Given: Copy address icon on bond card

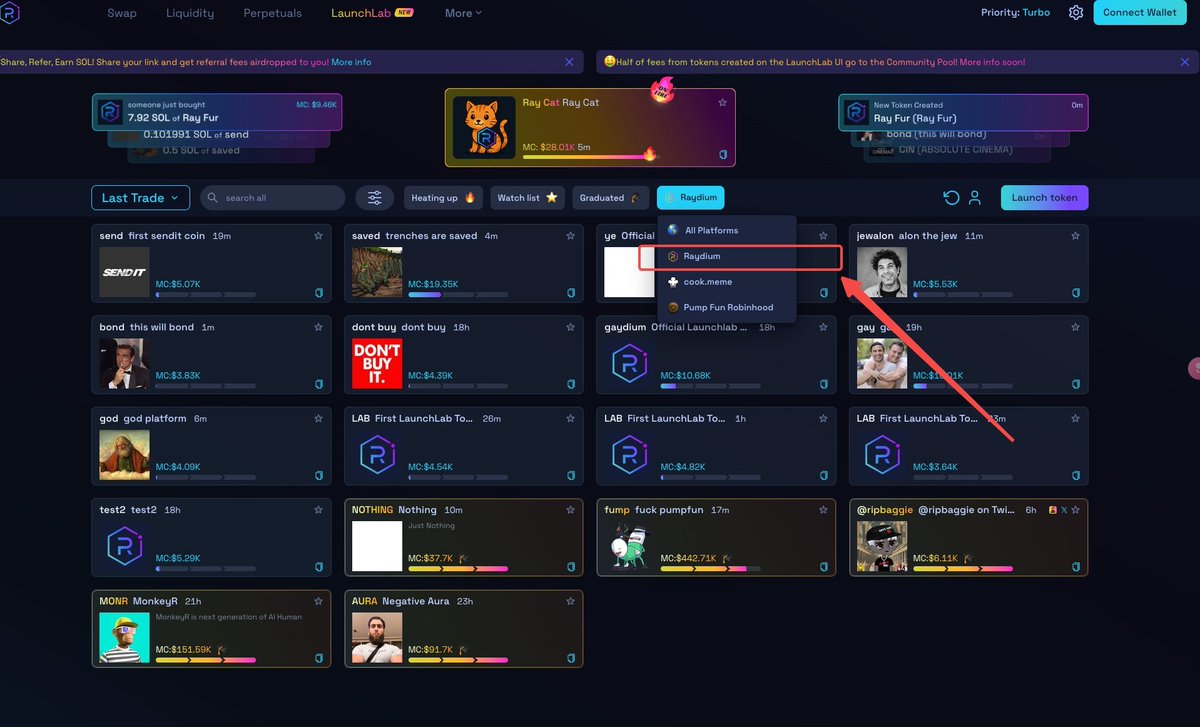Looking at the screenshot, I should pos(319,384).
